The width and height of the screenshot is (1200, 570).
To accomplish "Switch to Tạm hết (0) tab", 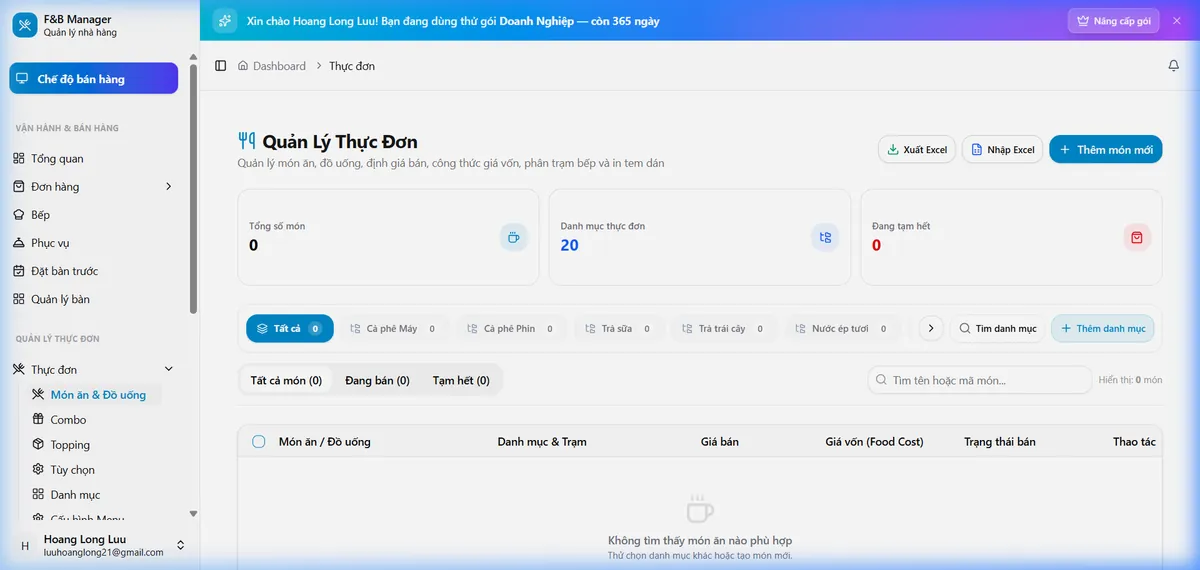I will tap(461, 380).
